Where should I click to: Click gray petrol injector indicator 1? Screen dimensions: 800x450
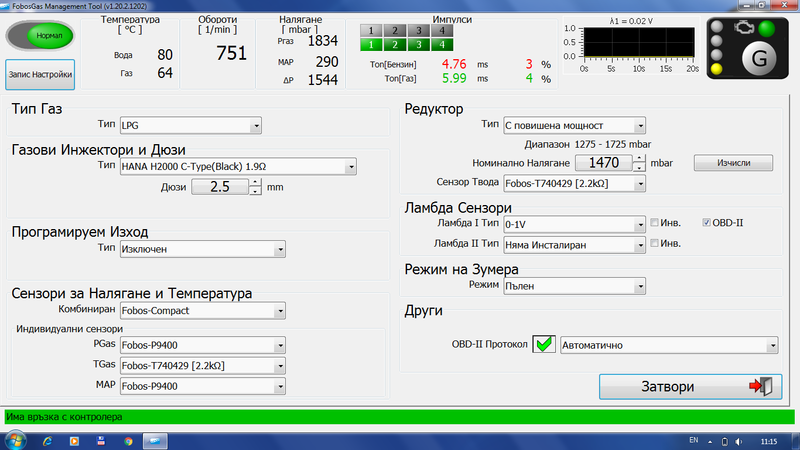point(371,31)
